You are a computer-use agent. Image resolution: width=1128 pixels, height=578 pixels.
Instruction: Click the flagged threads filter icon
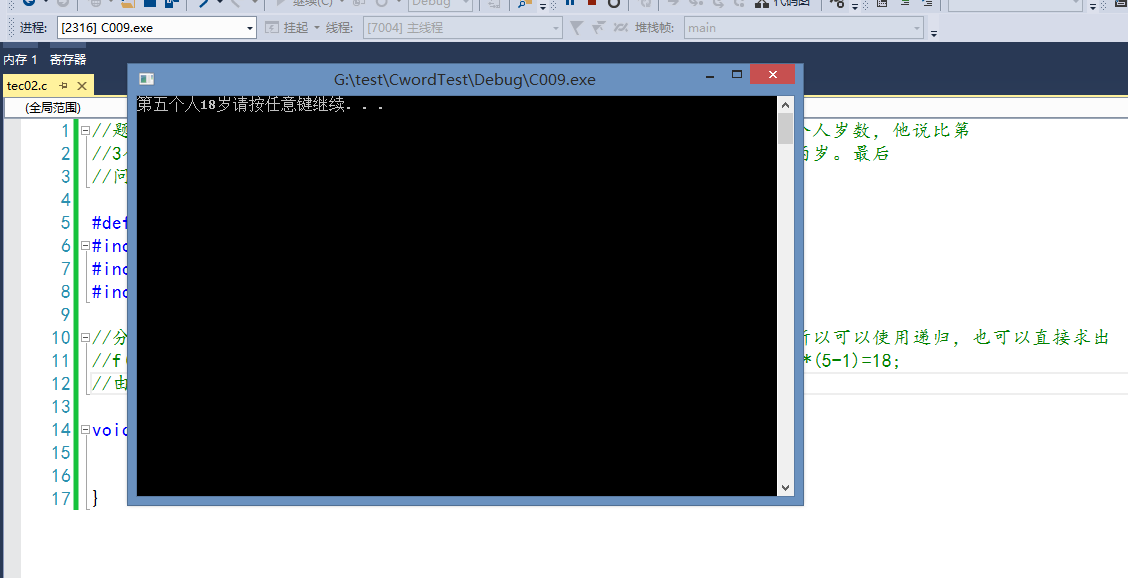pyautogui.click(x=598, y=28)
